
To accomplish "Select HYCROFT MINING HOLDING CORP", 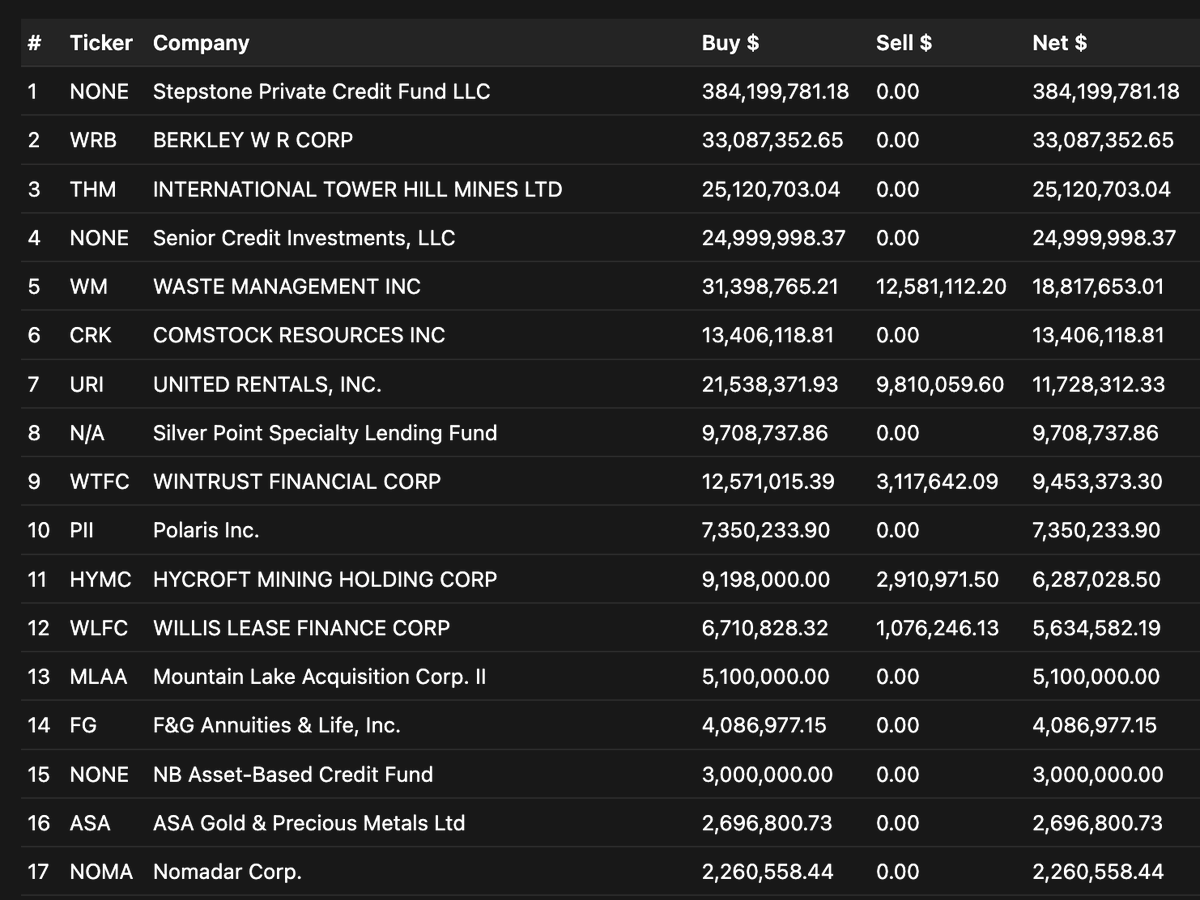I will point(325,580).
